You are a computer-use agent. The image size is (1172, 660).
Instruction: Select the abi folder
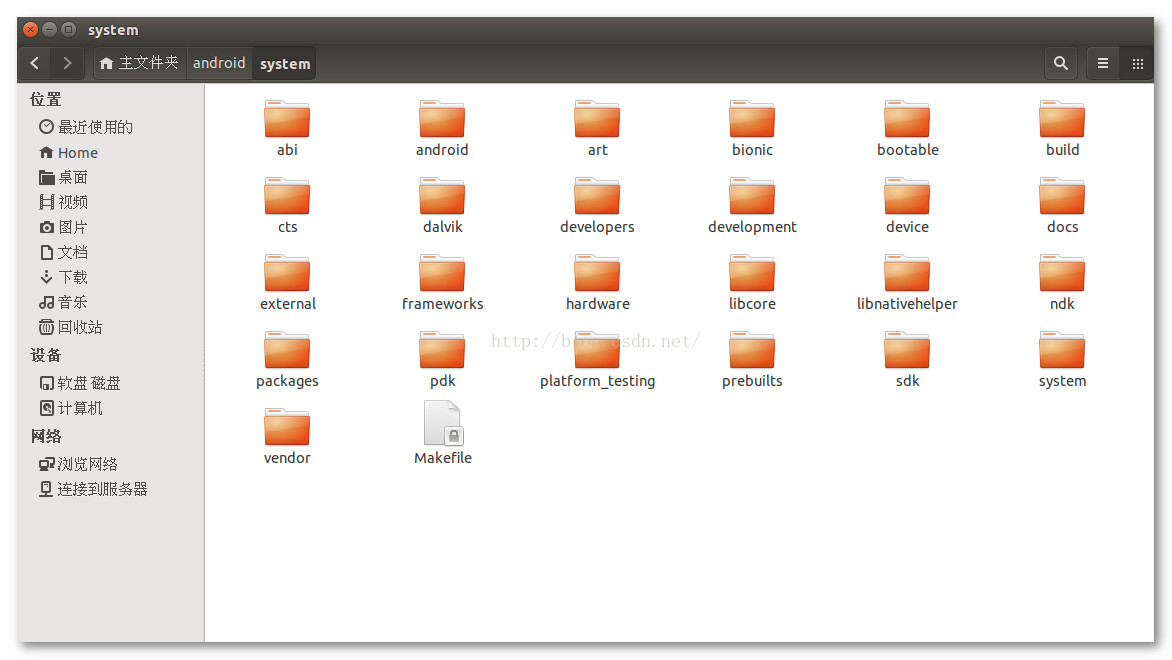tap(287, 129)
